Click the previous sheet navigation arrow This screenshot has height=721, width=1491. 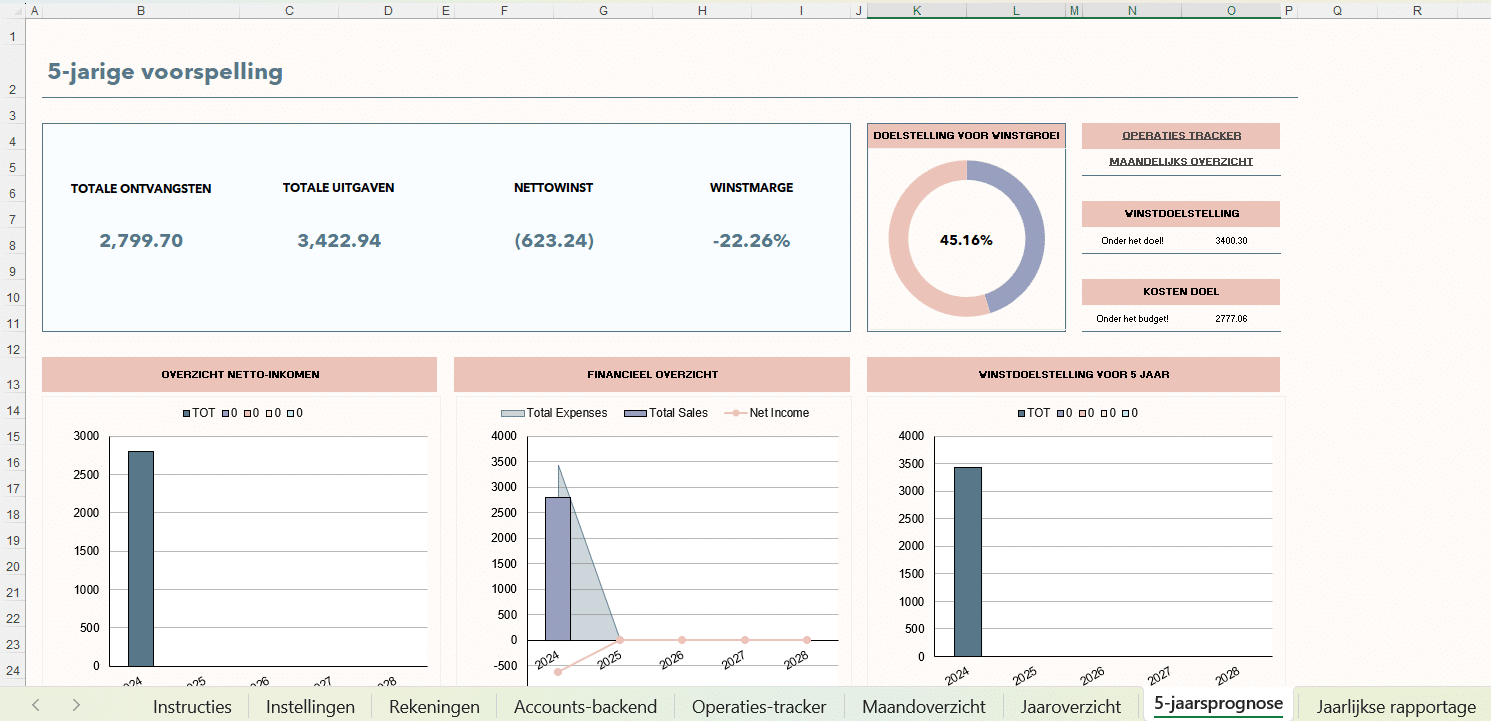[x=36, y=705]
